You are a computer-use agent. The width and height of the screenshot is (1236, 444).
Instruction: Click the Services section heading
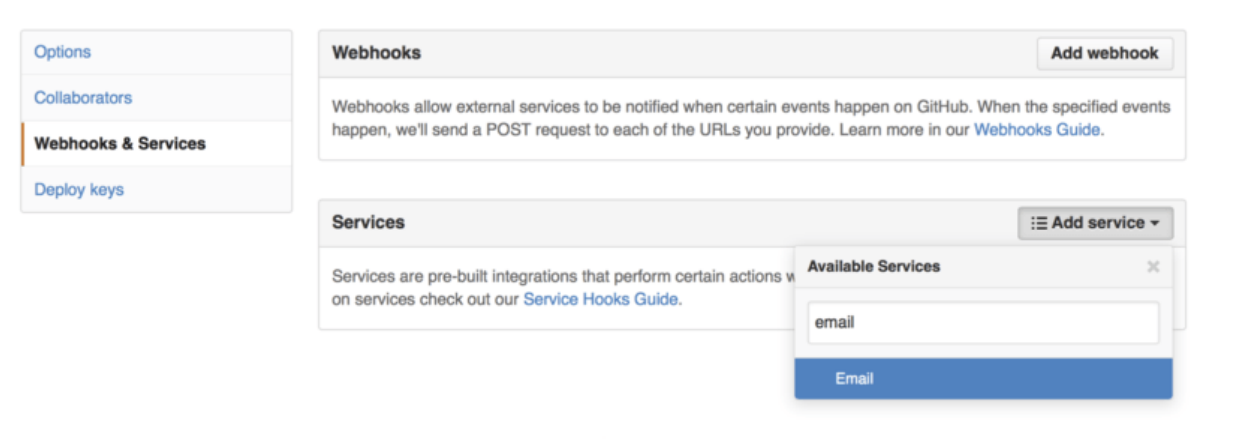(368, 223)
